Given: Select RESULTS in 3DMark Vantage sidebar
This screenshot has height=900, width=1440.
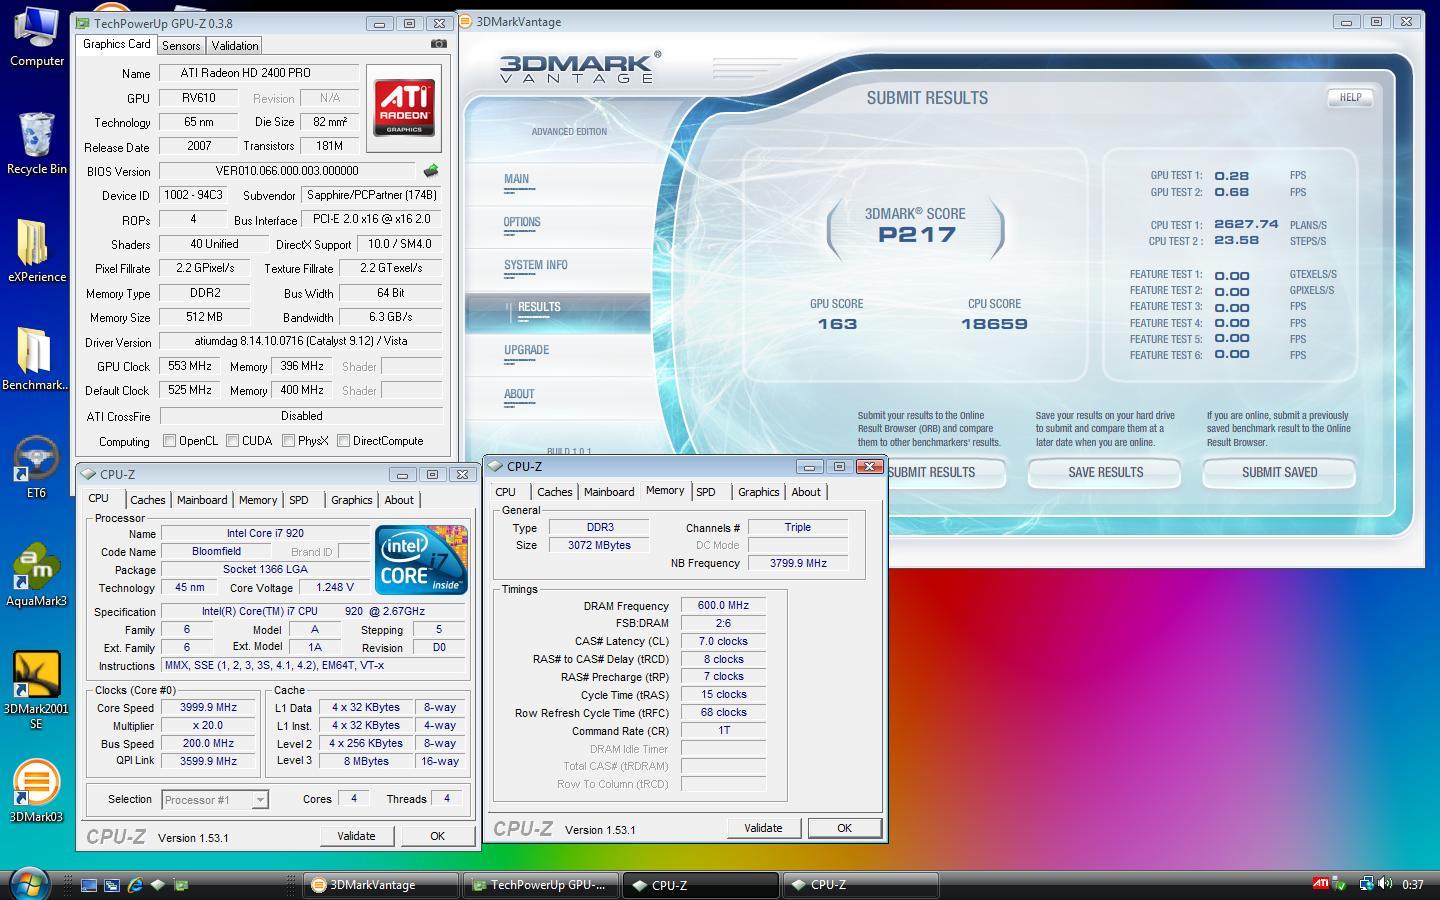Looking at the screenshot, I should pyautogui.click(x=557, y=311).
